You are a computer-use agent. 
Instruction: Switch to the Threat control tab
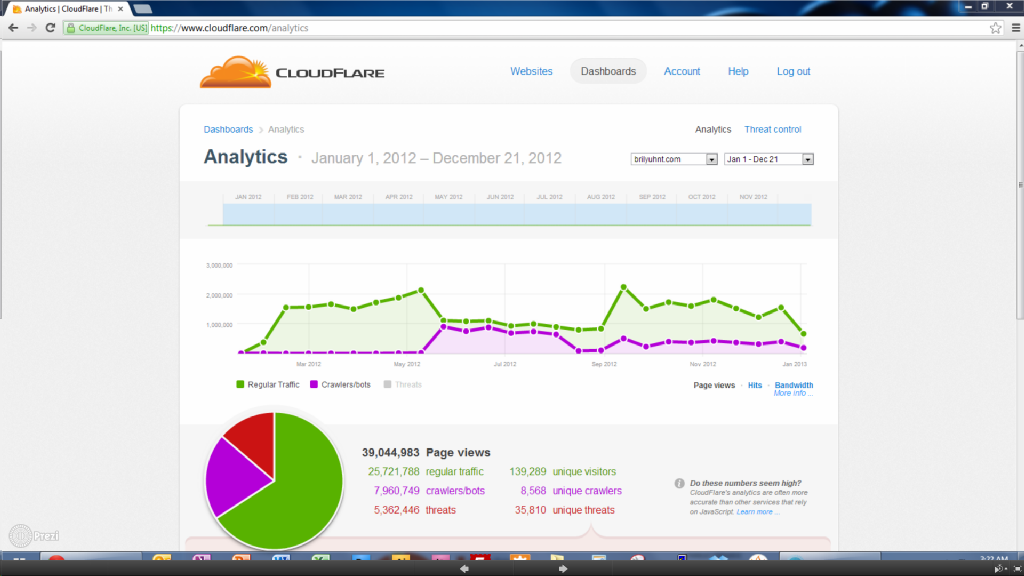click(x=773, y=129)
